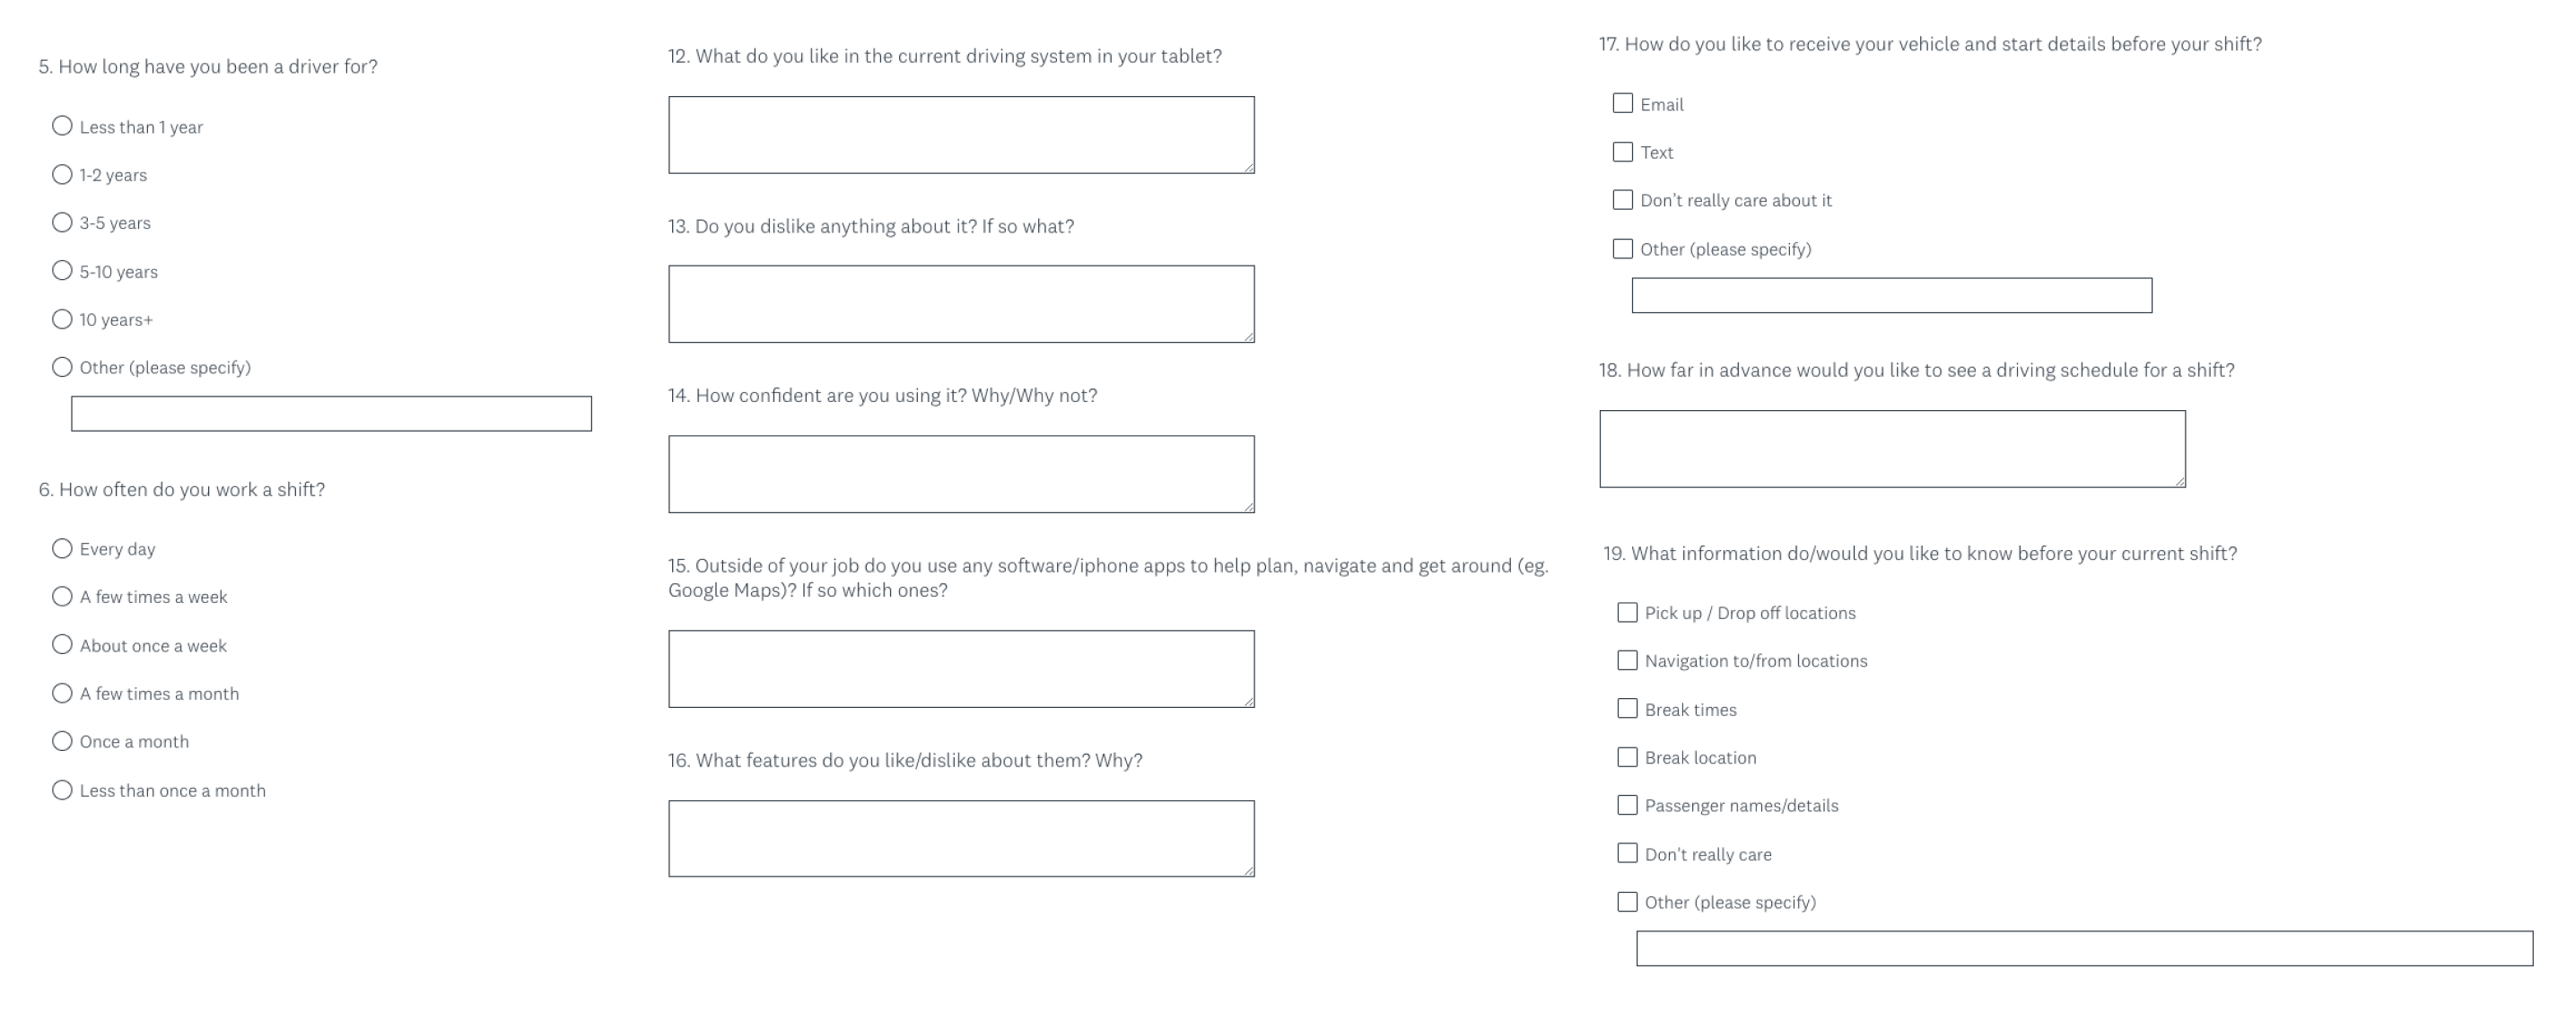Select '1-2 years' driving experience option
The height and width of the screenshot is (1013, 2576).
61,174
